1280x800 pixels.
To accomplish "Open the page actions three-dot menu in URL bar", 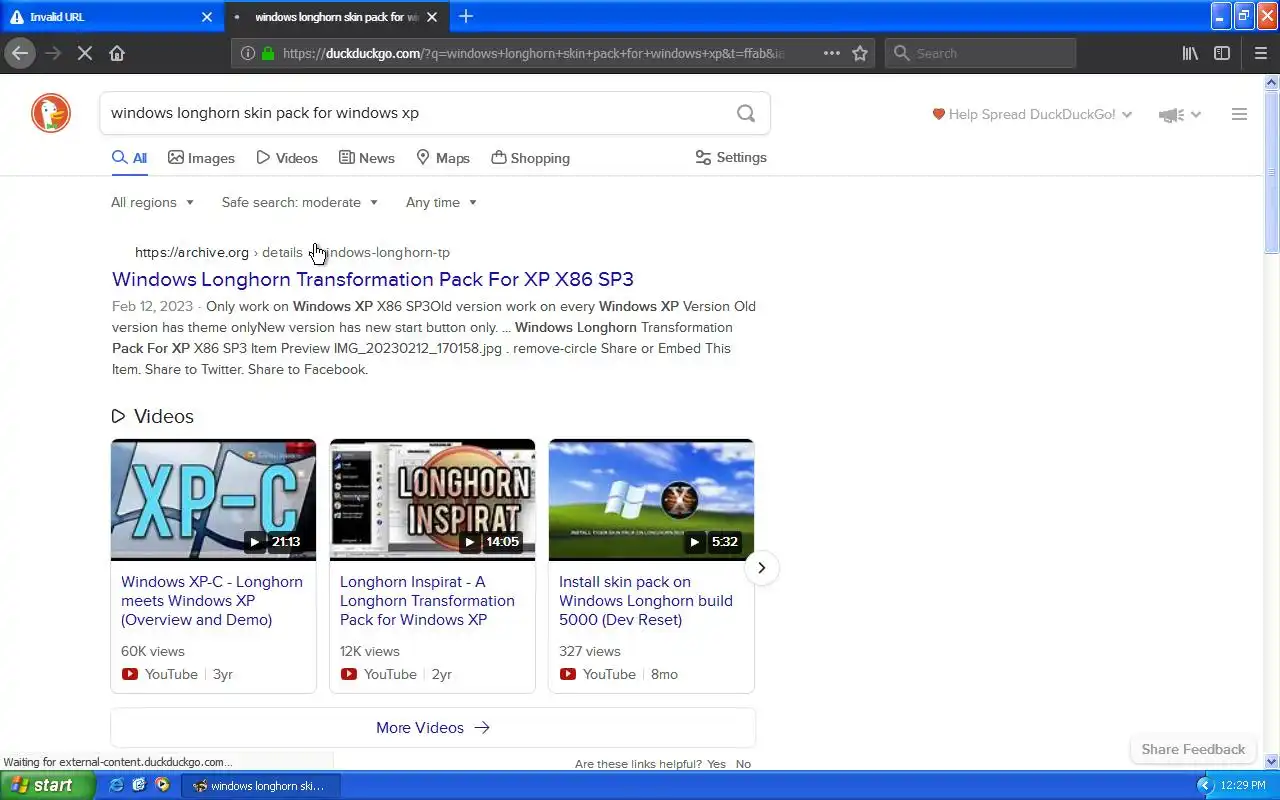I will [832, 53].
